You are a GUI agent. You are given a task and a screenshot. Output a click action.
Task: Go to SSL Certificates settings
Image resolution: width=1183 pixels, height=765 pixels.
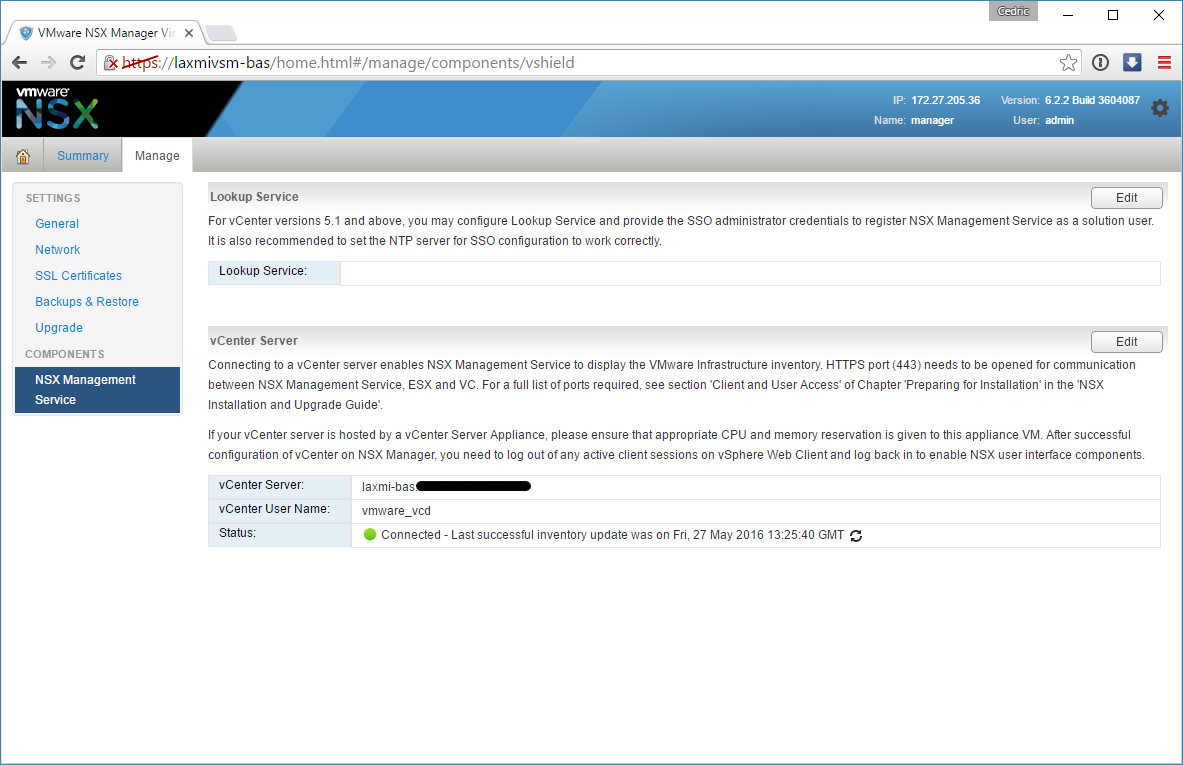(x=78, y=276)
